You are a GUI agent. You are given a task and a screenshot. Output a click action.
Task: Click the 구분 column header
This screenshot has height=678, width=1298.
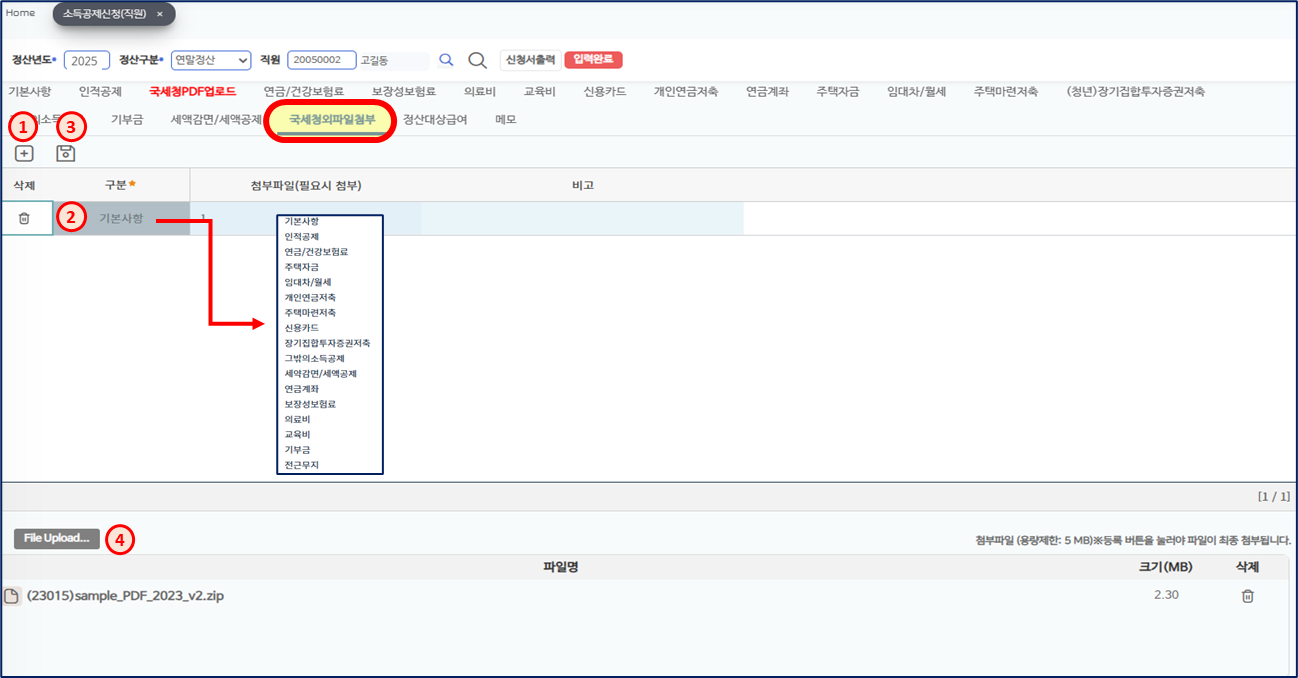pyautogui.click(x=121, y=185)
